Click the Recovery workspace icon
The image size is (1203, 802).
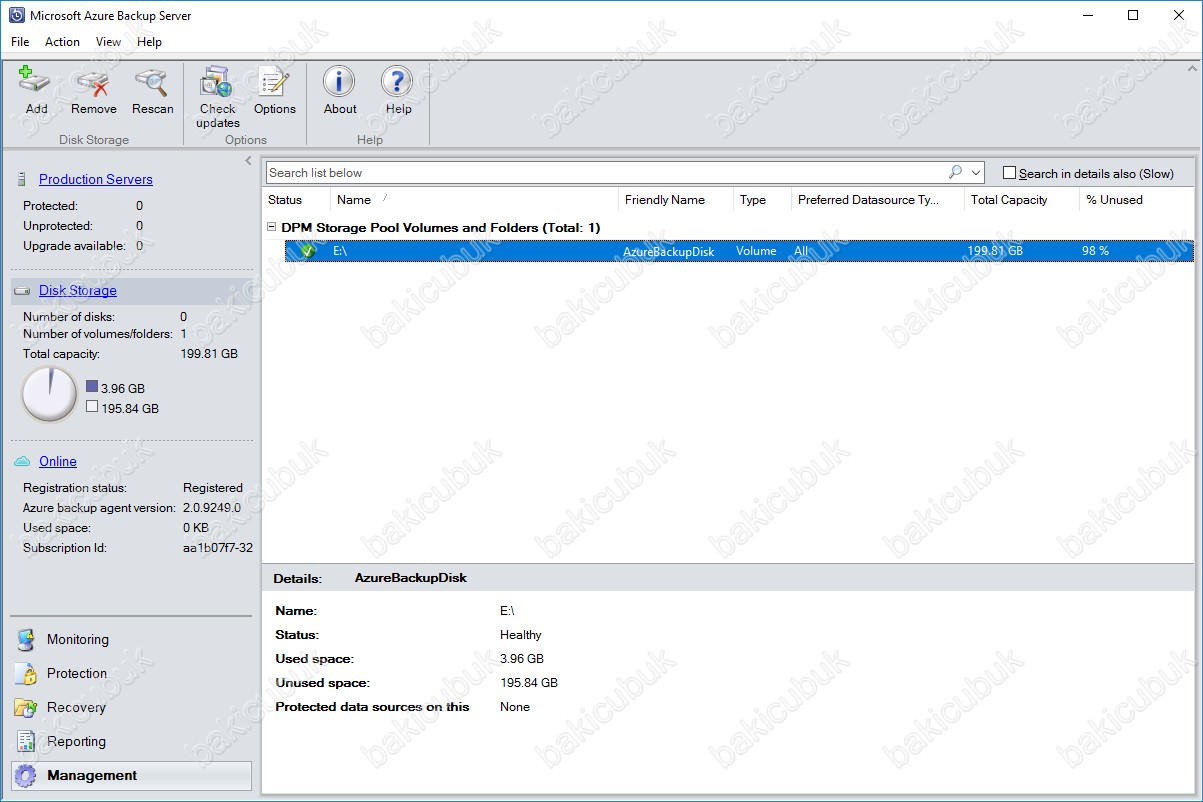26,708
